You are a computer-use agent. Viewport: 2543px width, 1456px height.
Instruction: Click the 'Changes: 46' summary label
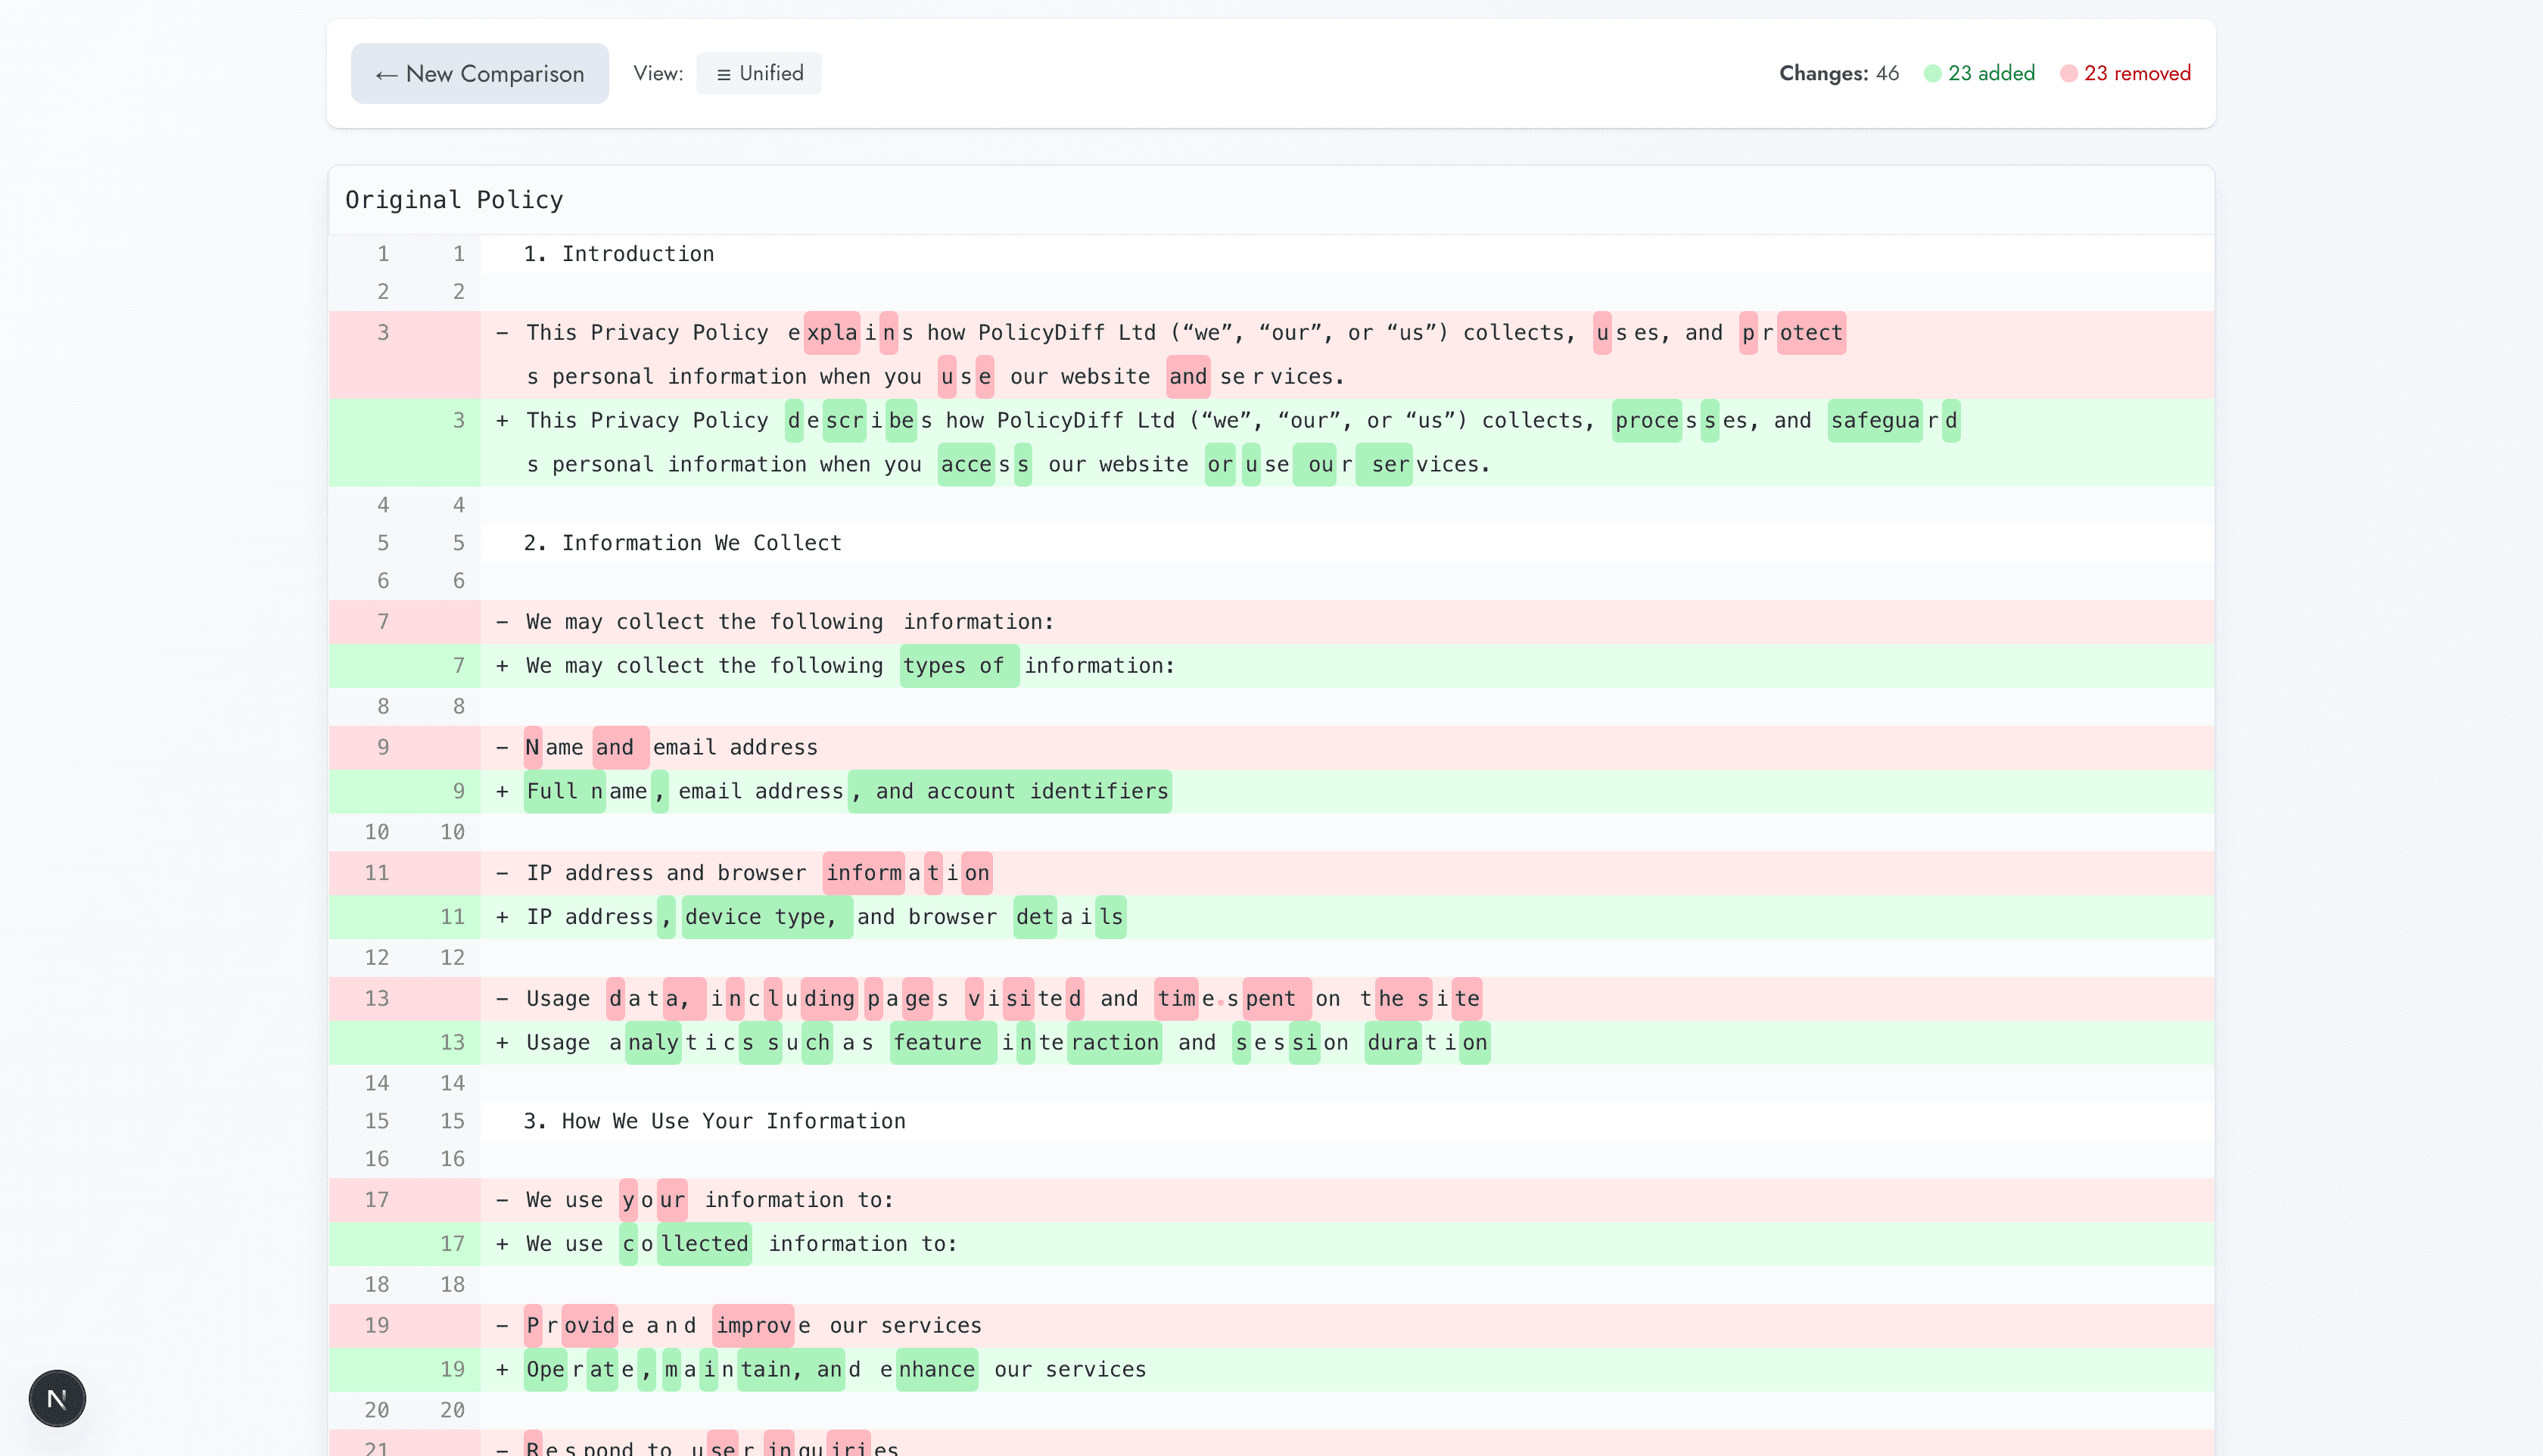1838,73
